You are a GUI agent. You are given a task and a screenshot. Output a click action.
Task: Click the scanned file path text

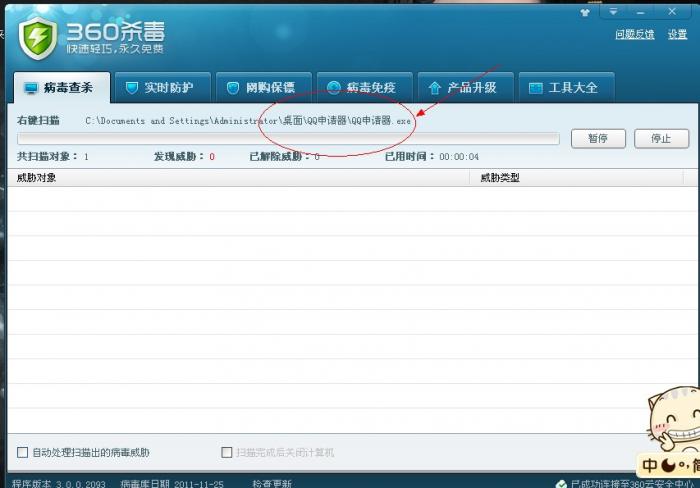[x=248, y=121]
